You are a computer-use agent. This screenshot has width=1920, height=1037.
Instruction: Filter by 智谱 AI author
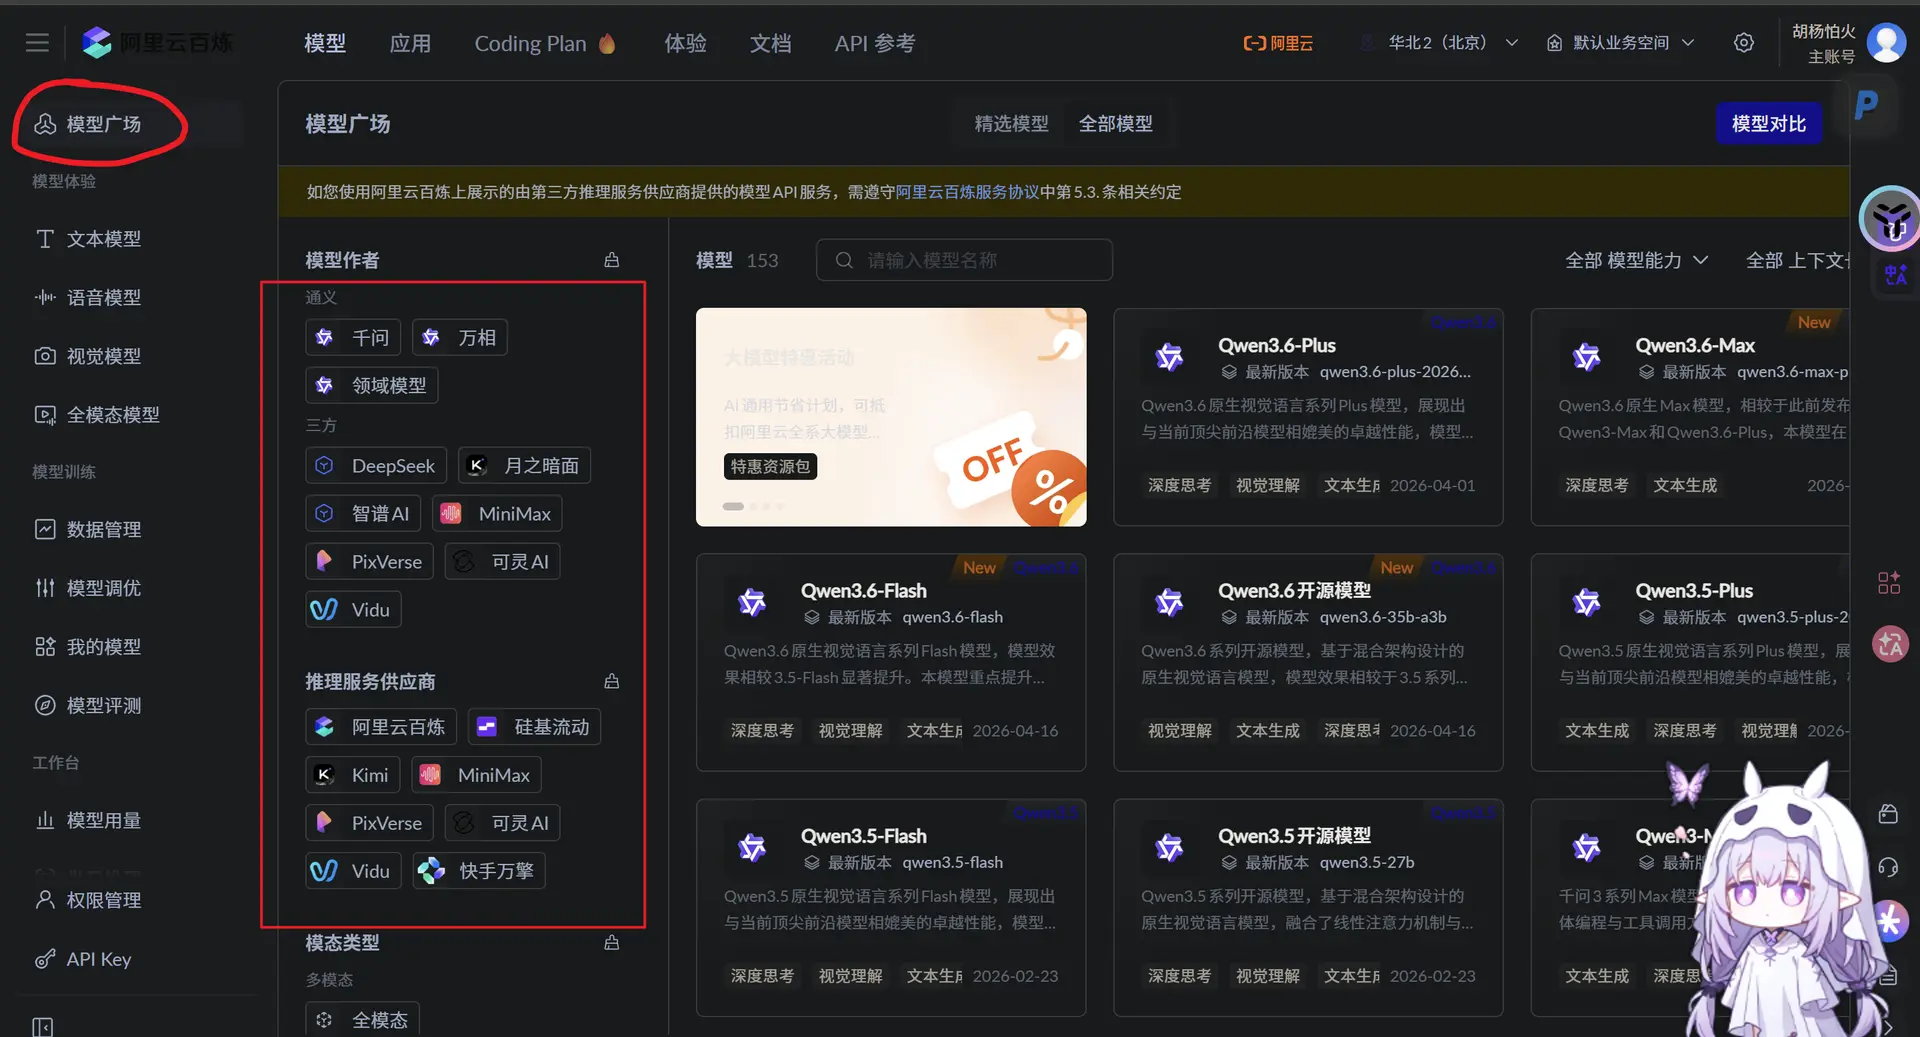(363, 514)
